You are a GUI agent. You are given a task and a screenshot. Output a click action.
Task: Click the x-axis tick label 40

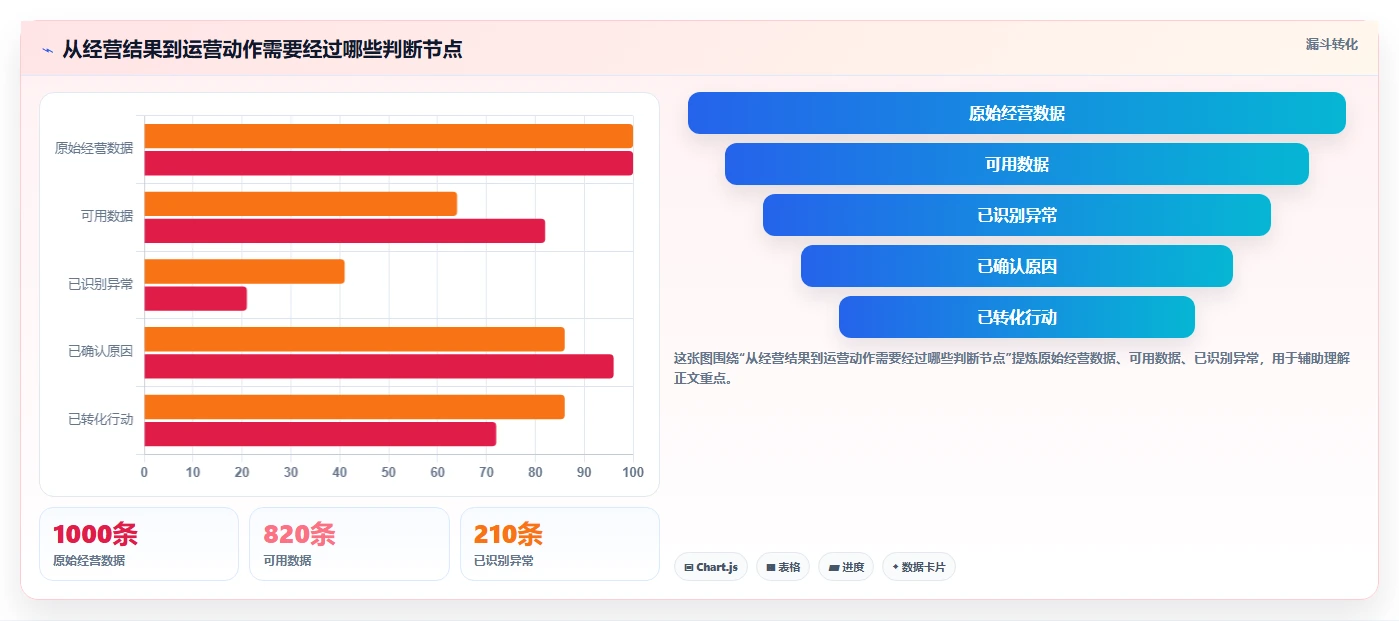tap(340, 472)
